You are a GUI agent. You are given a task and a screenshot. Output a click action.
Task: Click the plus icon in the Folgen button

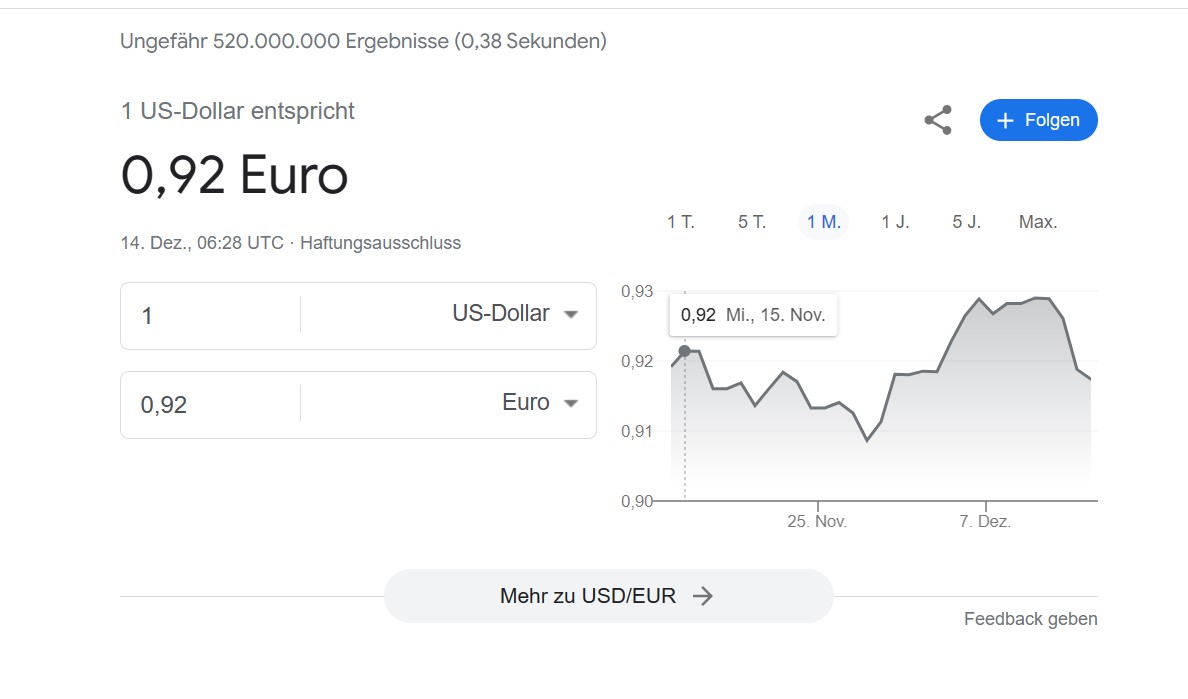click(x=1005, y=120)
